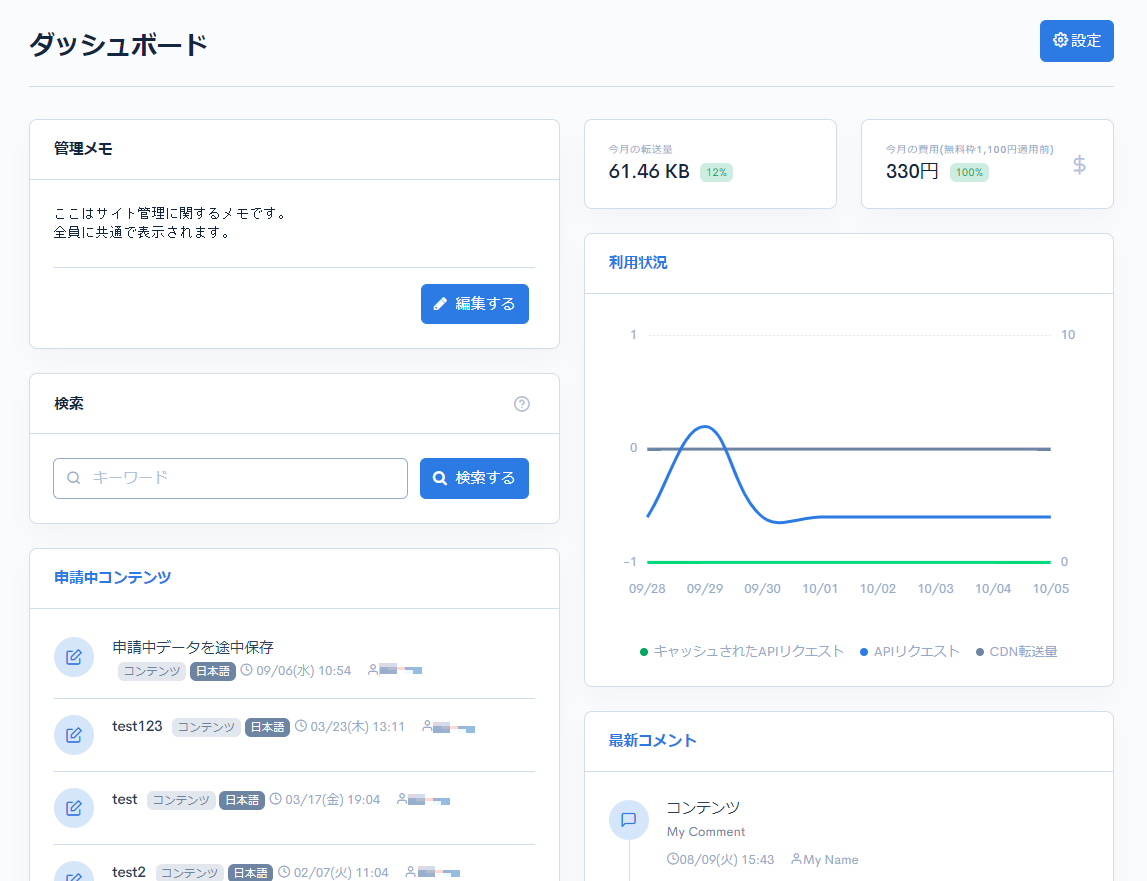Click edit icon for 申請中データを途中保存
Viewport: 1147px width, 881px height.
tap(74, 657)
